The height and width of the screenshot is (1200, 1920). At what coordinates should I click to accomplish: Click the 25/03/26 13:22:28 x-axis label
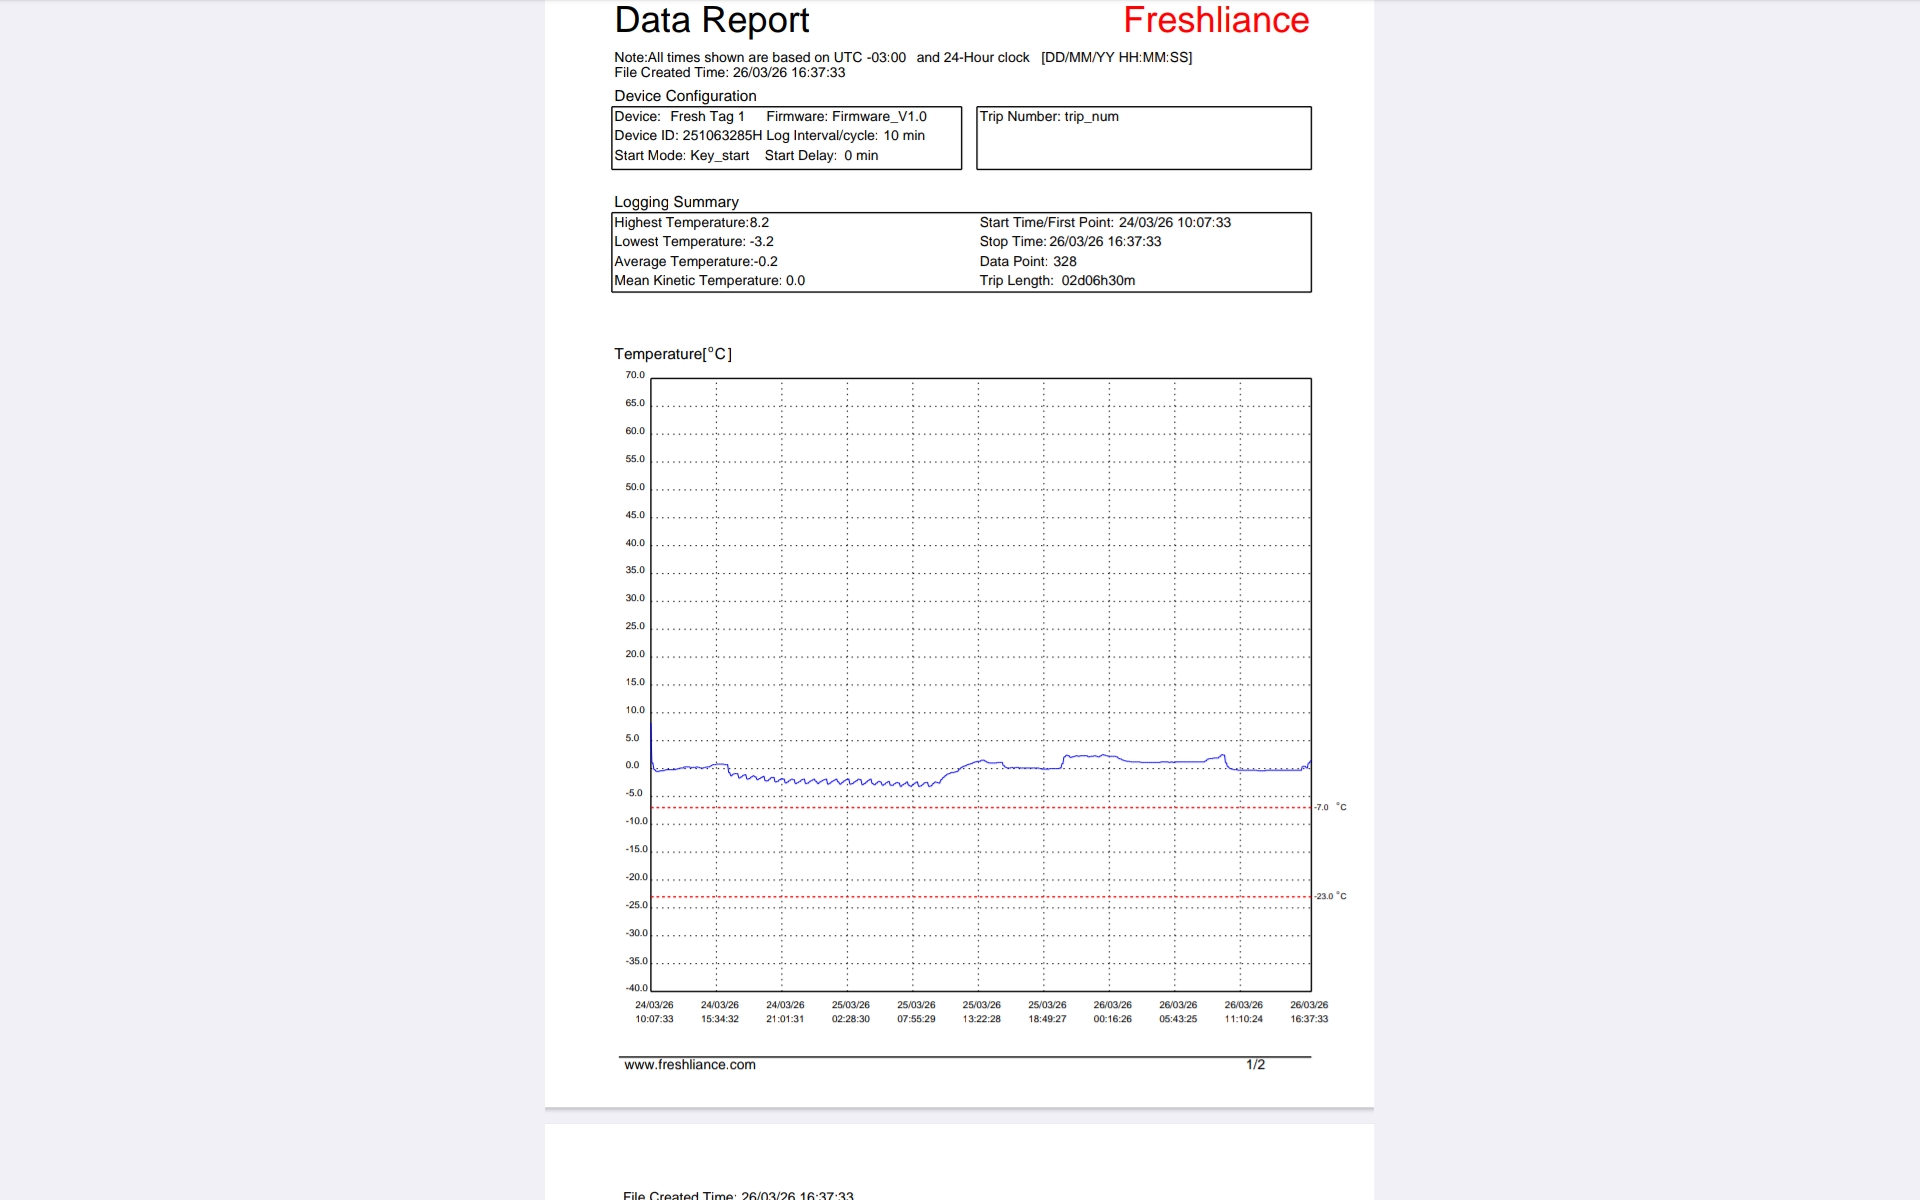[x=981, y=1012]
